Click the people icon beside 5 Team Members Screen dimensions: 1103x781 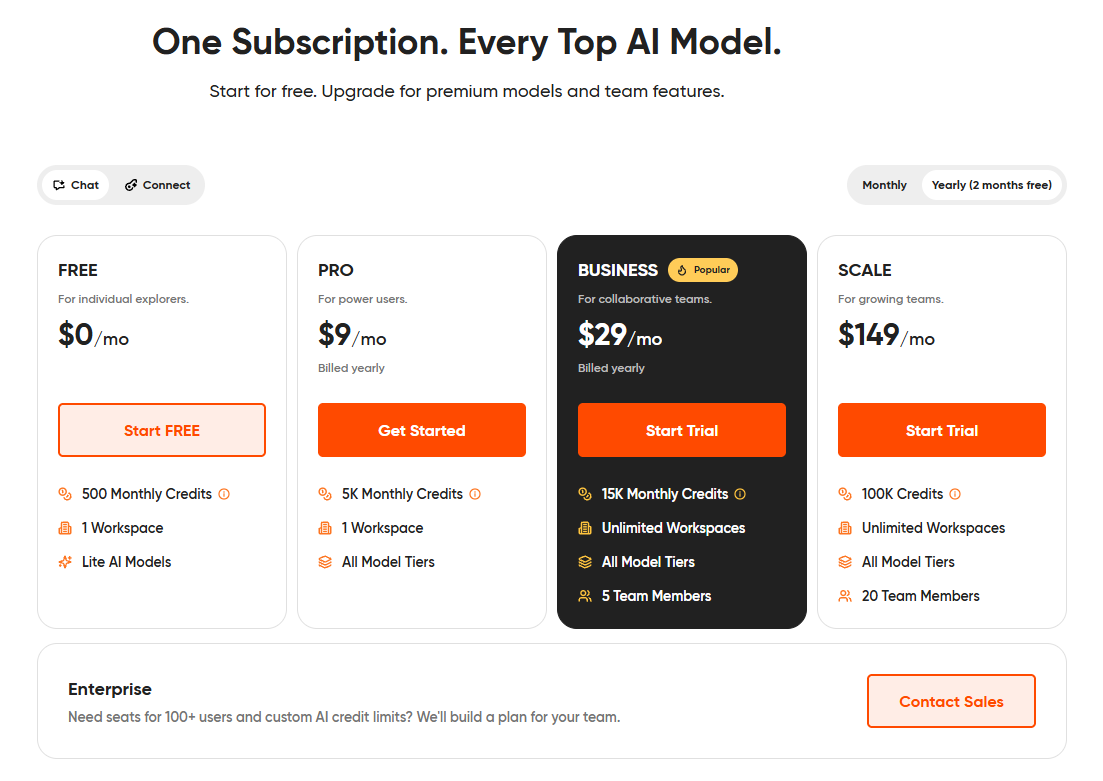pos(584,595)
